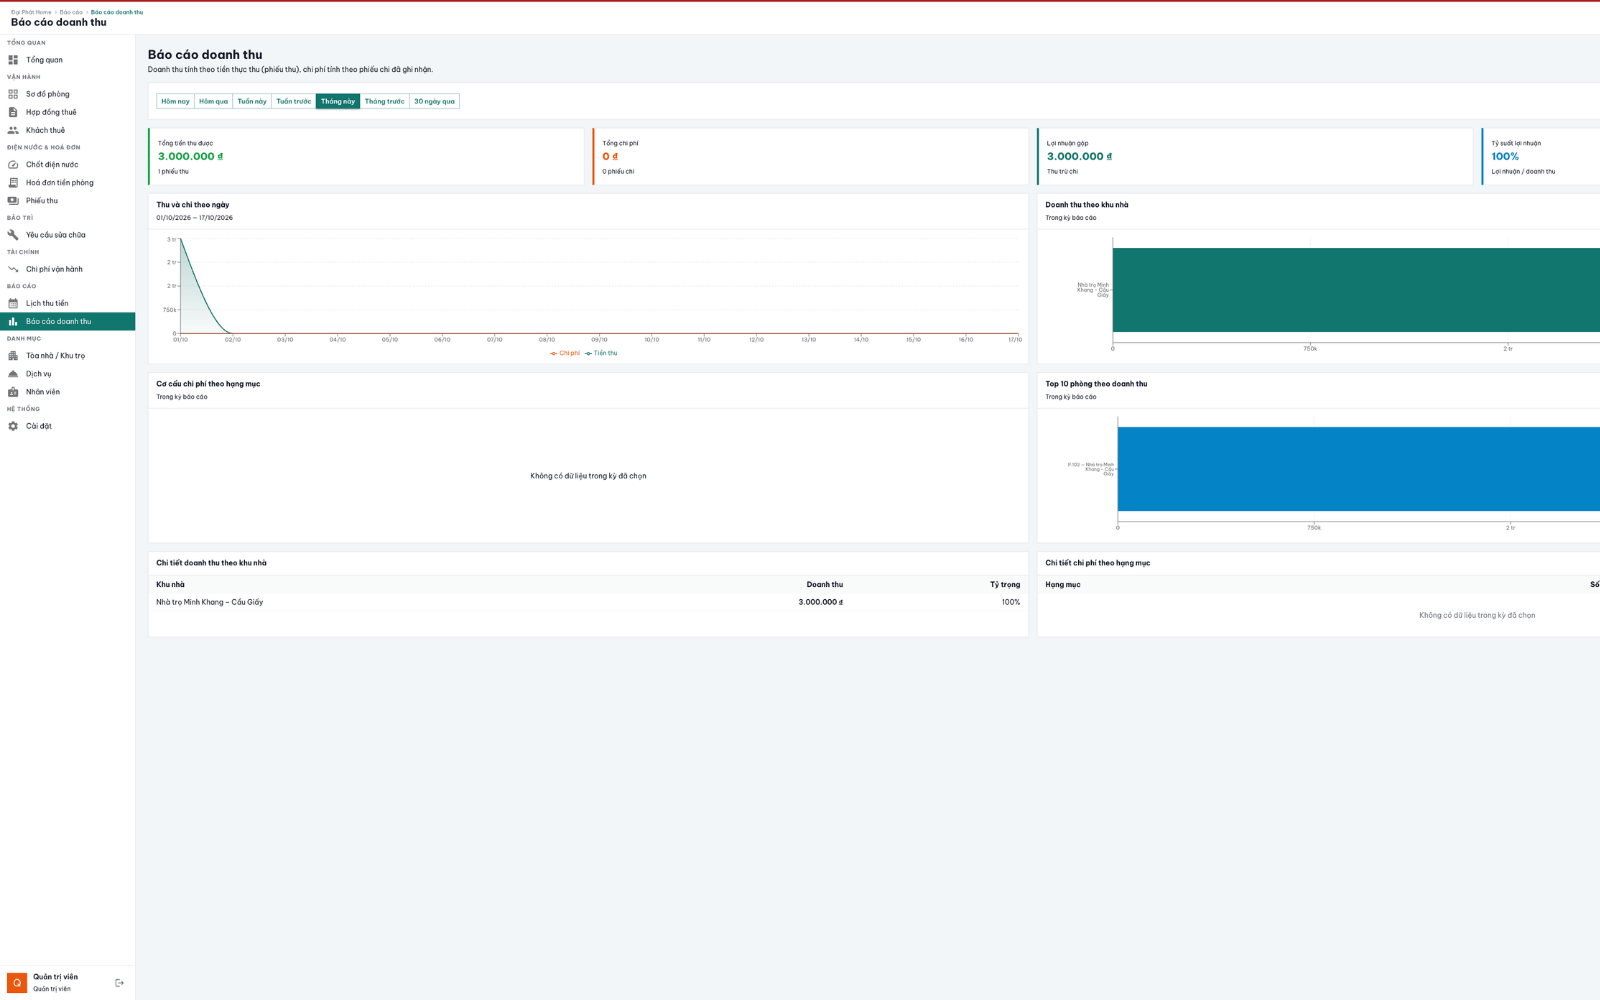Click the Sơ đồ phòng grid icon

point(13,94)
